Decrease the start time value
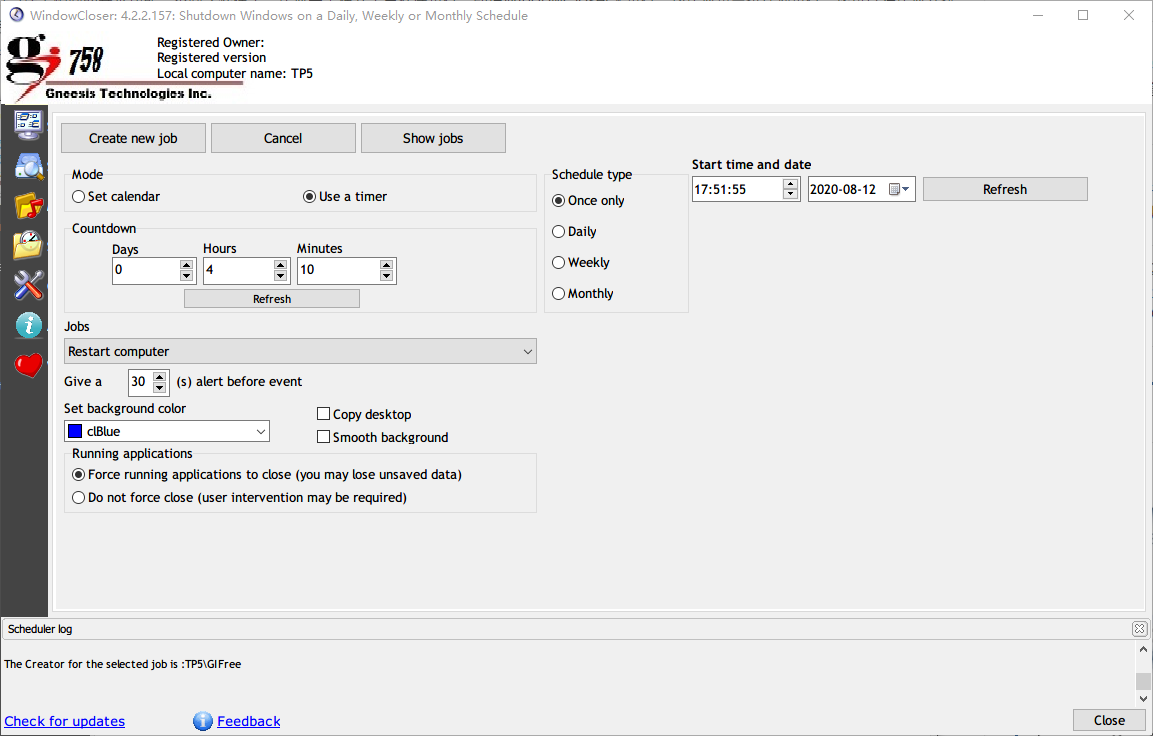This screenshot has width=1153, height=736. point(790,194)
